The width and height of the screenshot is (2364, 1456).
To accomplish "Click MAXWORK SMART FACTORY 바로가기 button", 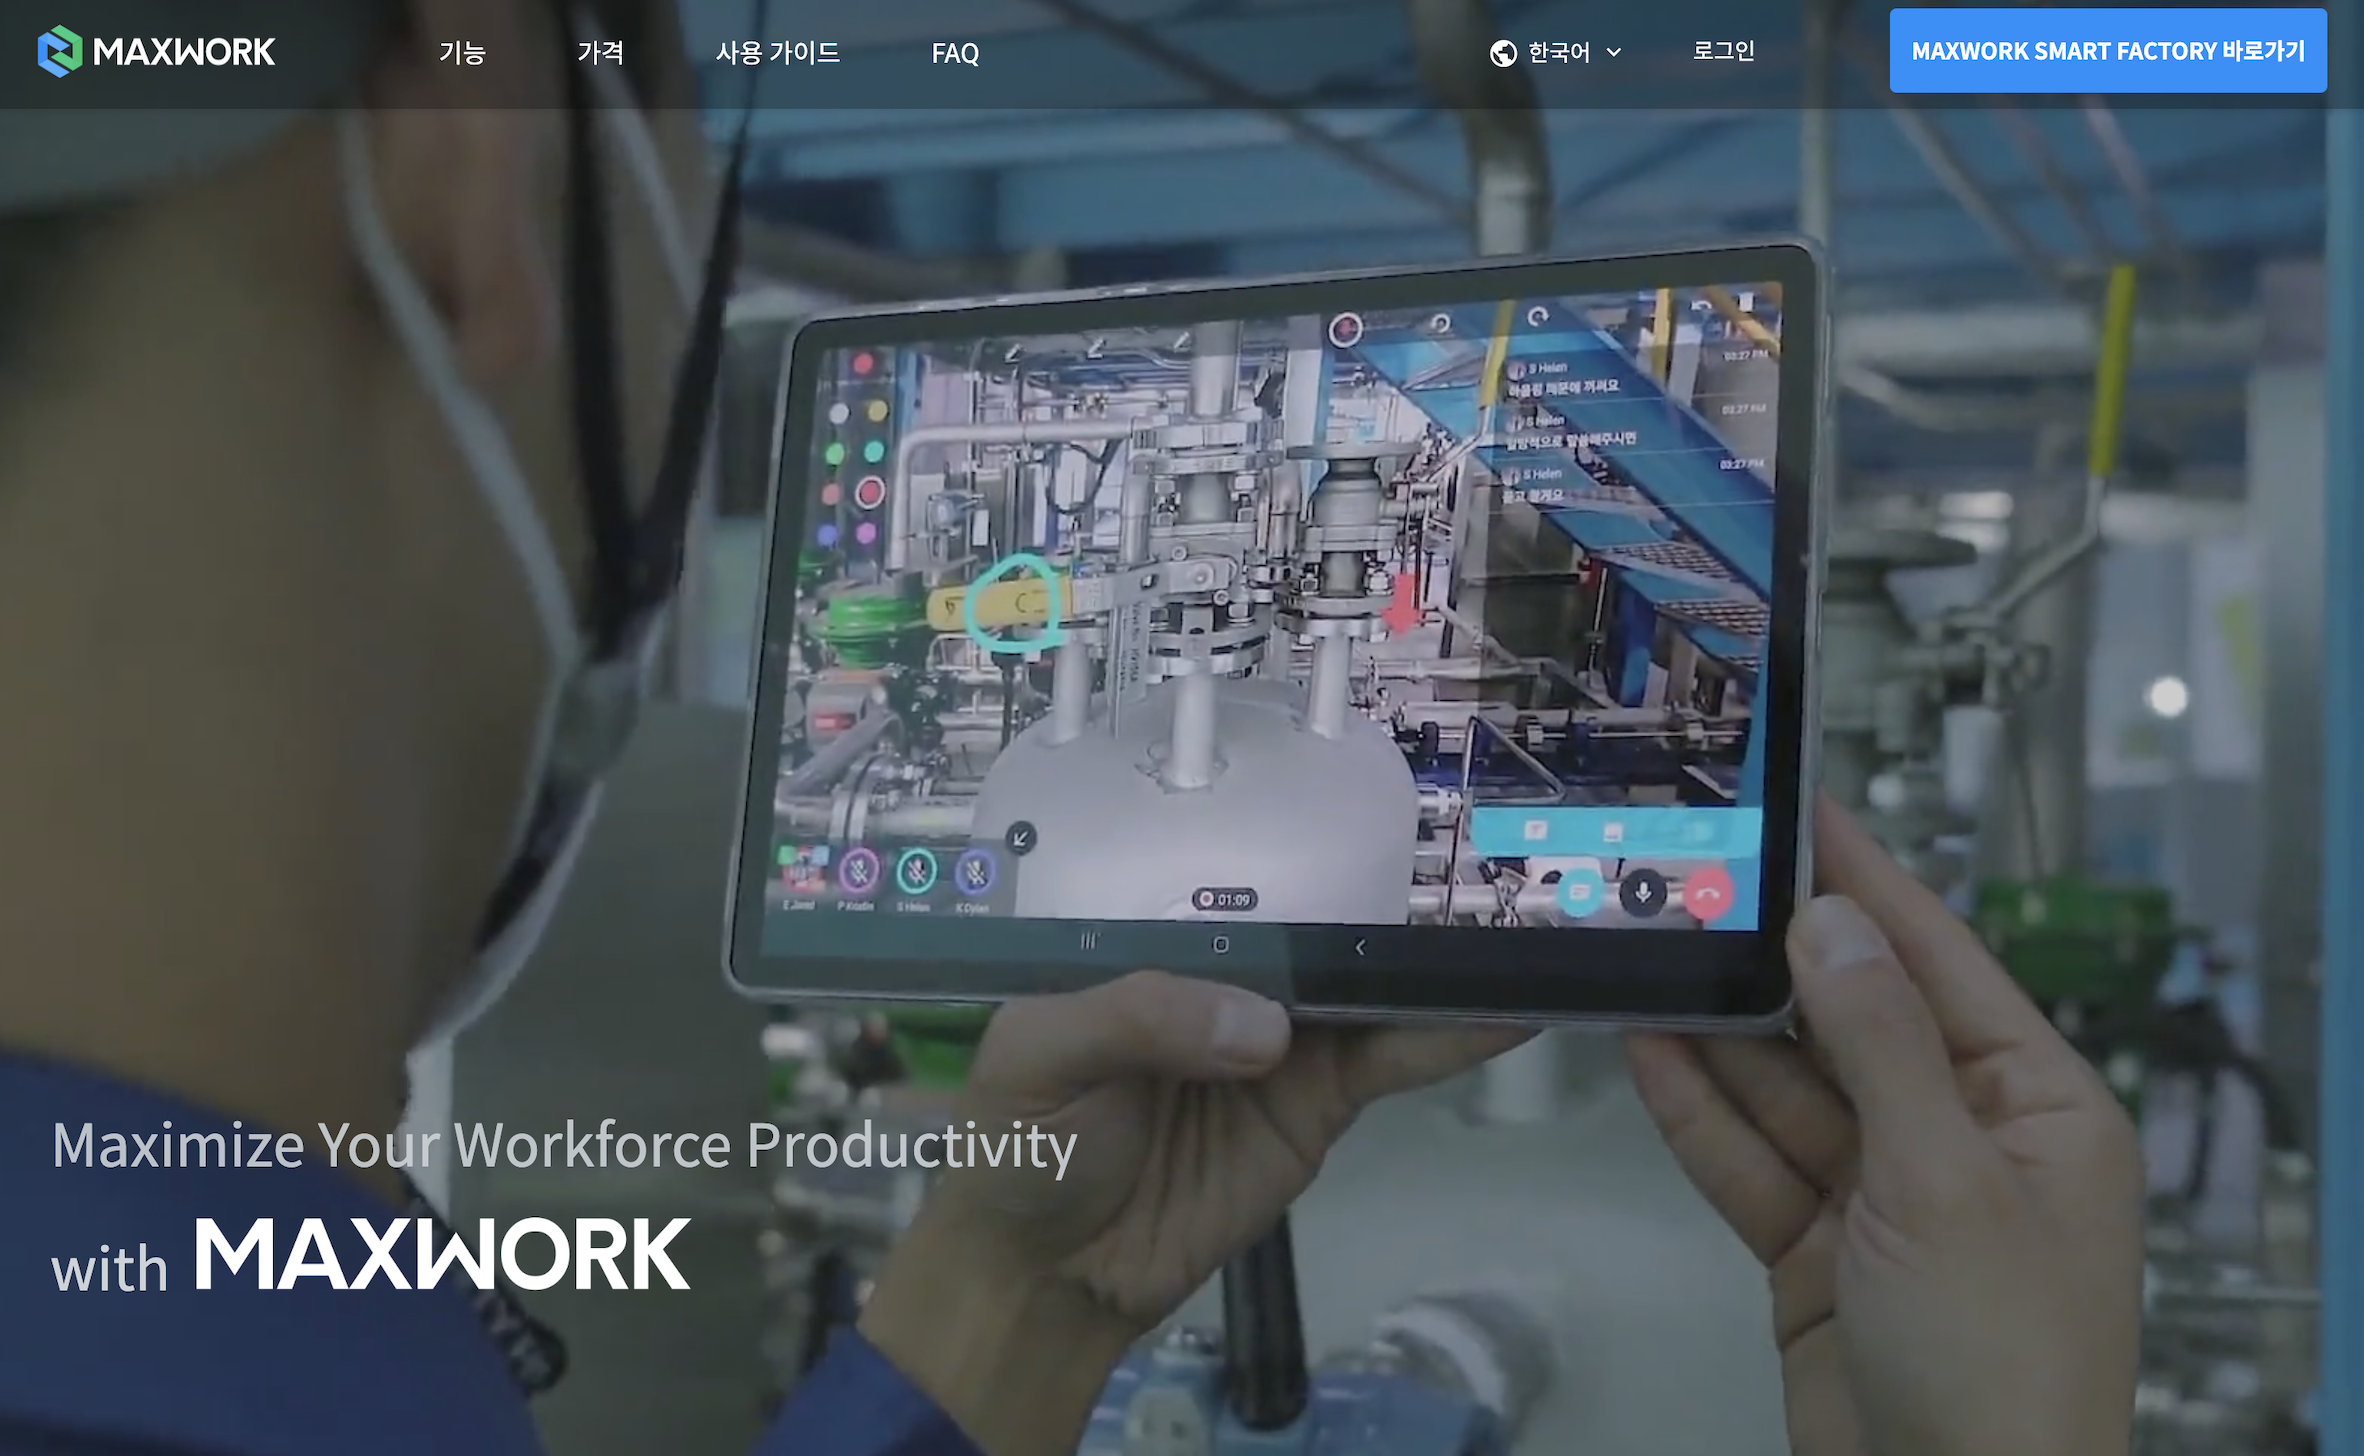I will click(2107, 51).
